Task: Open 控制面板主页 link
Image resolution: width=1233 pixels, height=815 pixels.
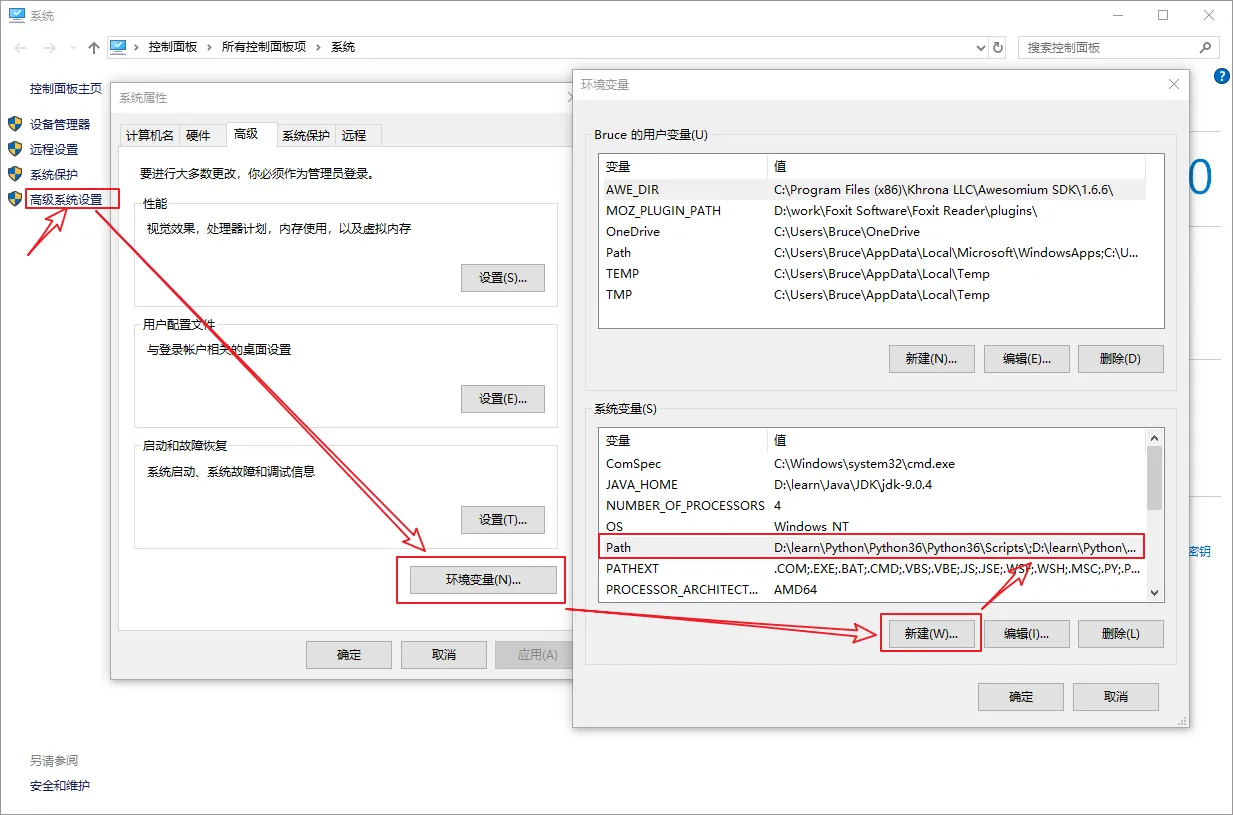Action: (66, 88)
